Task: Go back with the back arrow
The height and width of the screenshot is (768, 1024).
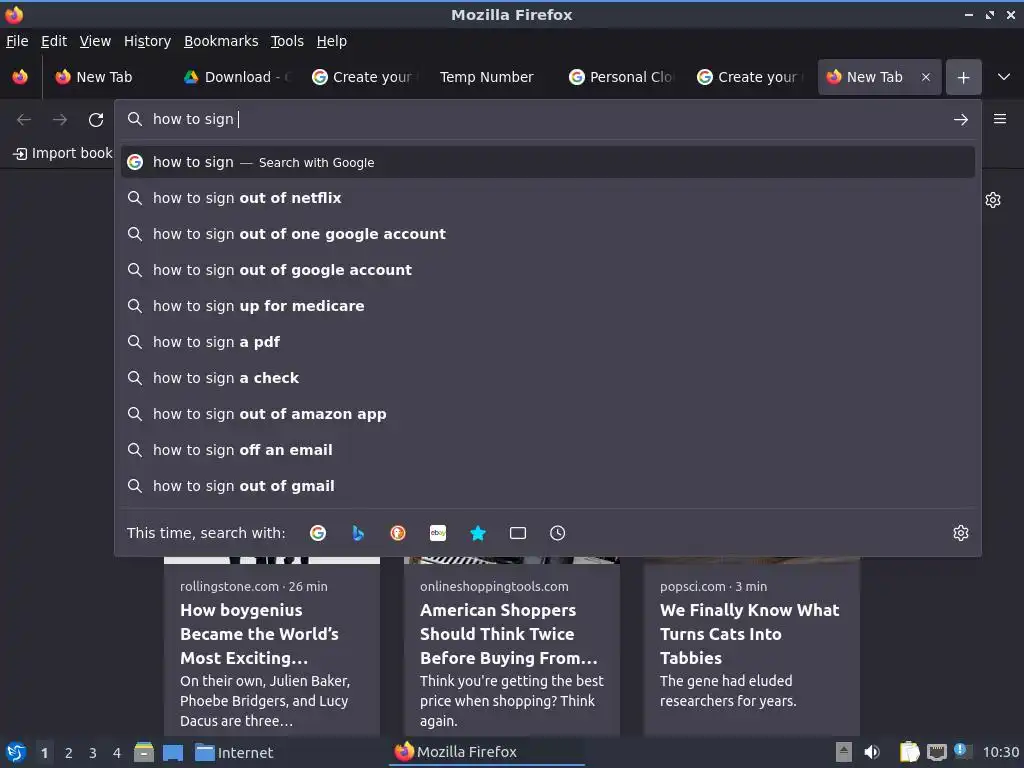Action: tap(24, 120)
